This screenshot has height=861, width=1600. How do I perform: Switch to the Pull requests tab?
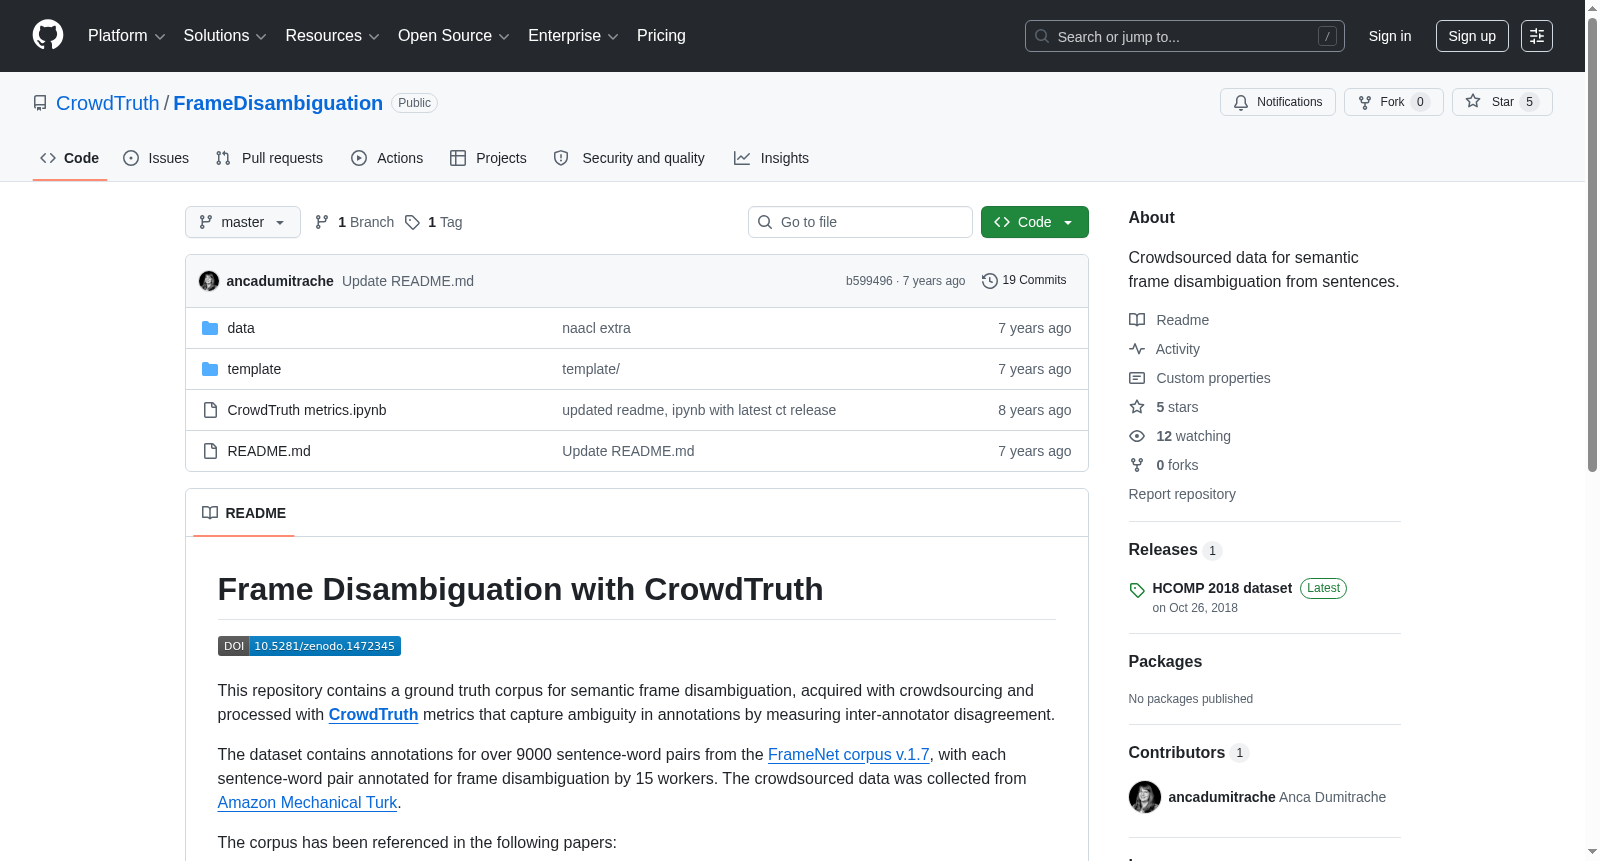(x=269, y=158)
